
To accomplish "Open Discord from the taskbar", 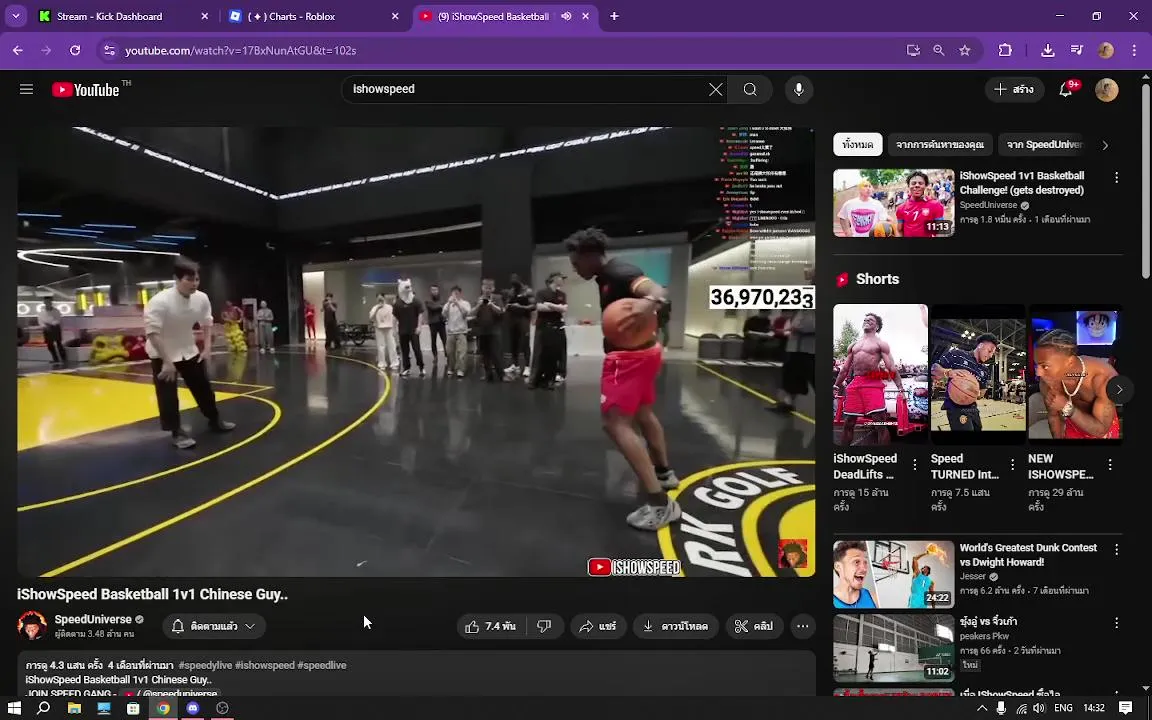I will tap(192, 708).
